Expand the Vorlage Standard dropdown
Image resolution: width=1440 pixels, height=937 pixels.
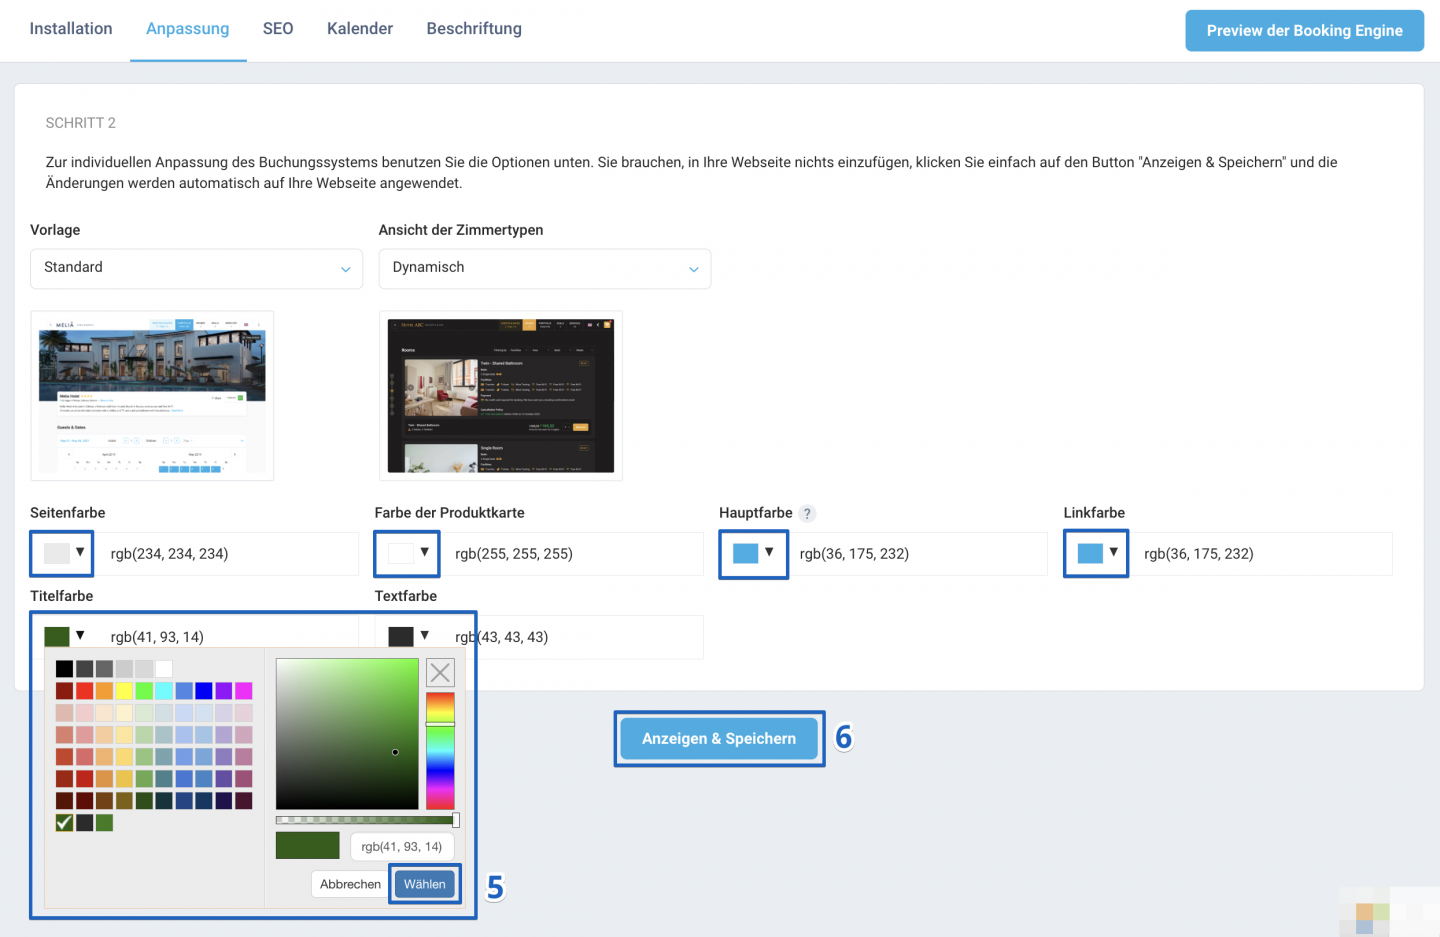click(196, 268)
